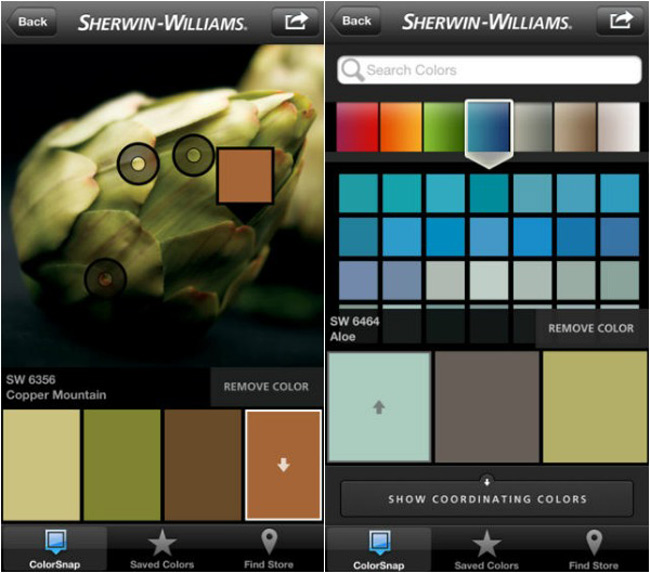Image resolution: width=650 pixels, height=573 pixels.
Task: Open Find Store pin on right screen
Action: coord(594,543)
